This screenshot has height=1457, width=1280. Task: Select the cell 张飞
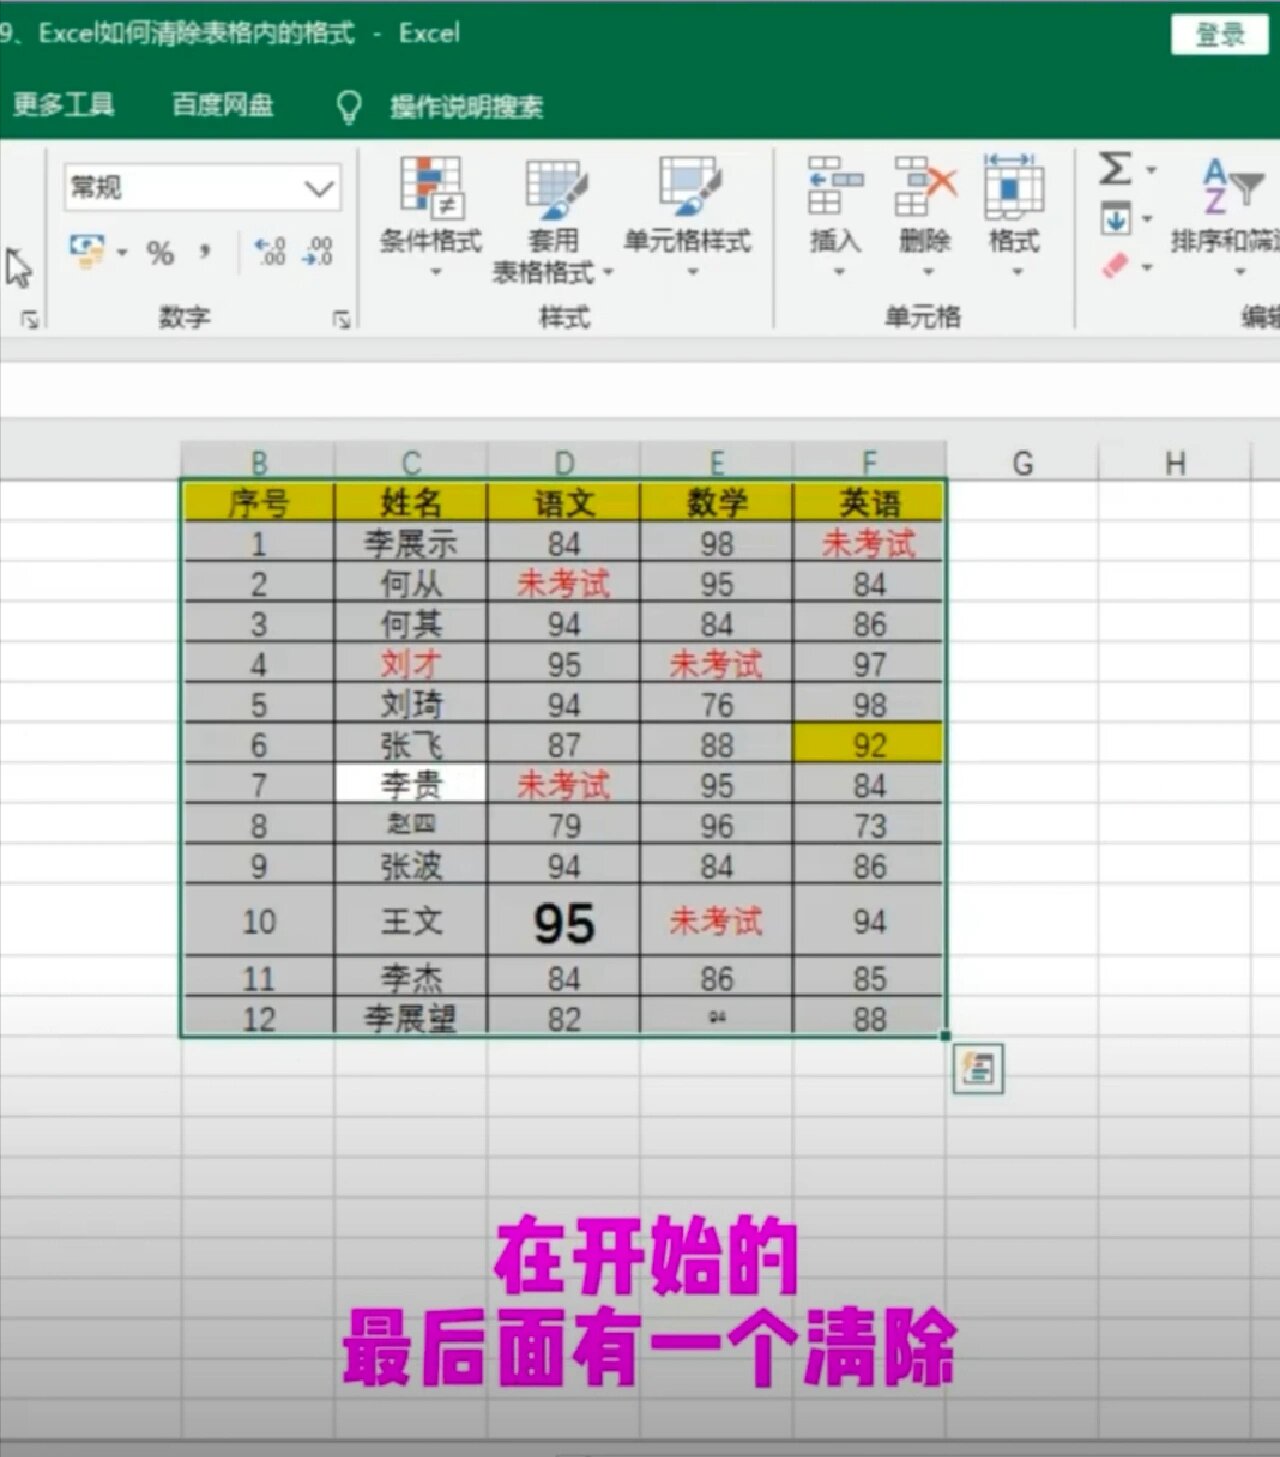click(x=411, y=745)
